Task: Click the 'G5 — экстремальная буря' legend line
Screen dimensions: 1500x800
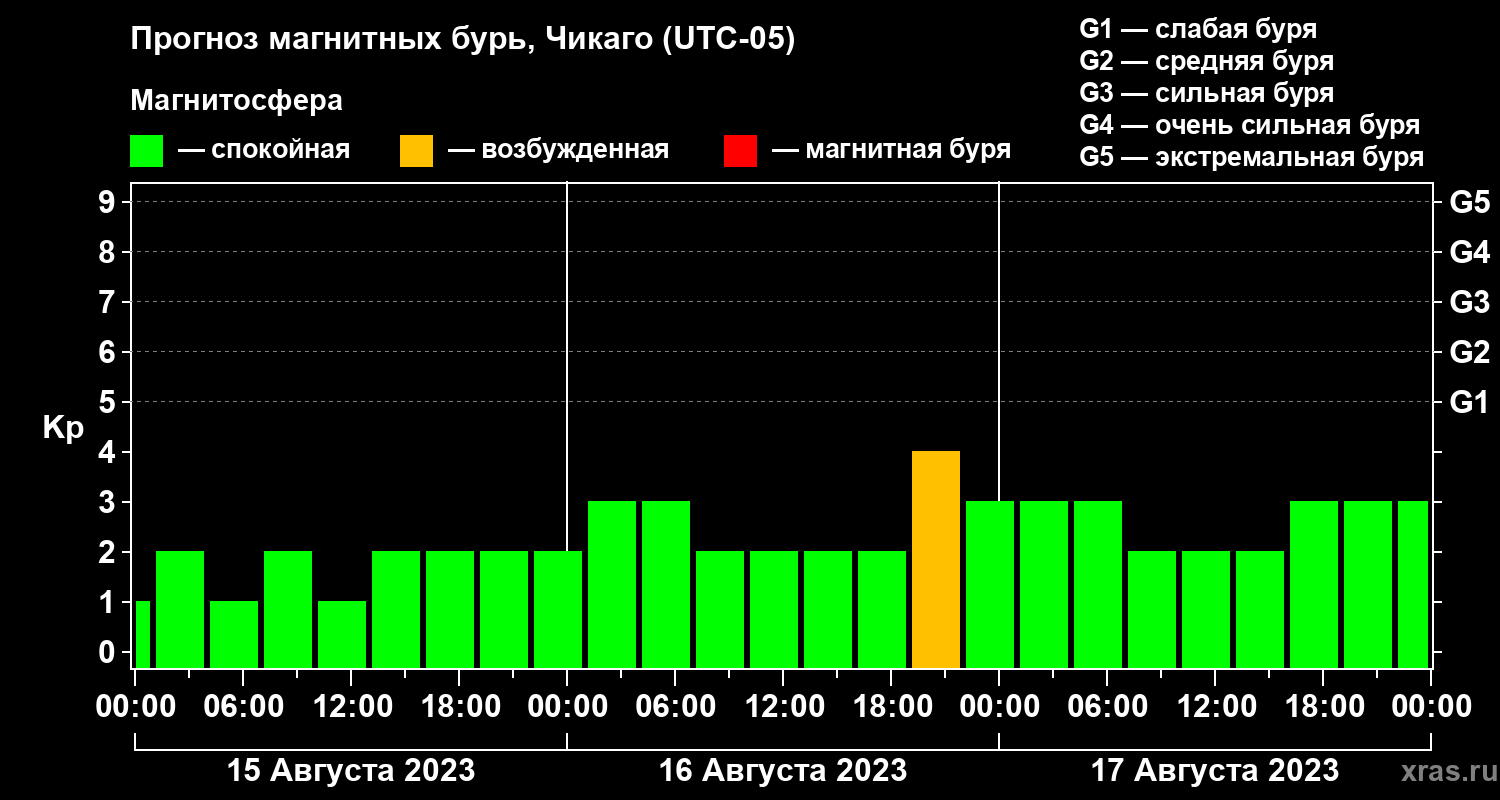Action: click(1252, 157)
